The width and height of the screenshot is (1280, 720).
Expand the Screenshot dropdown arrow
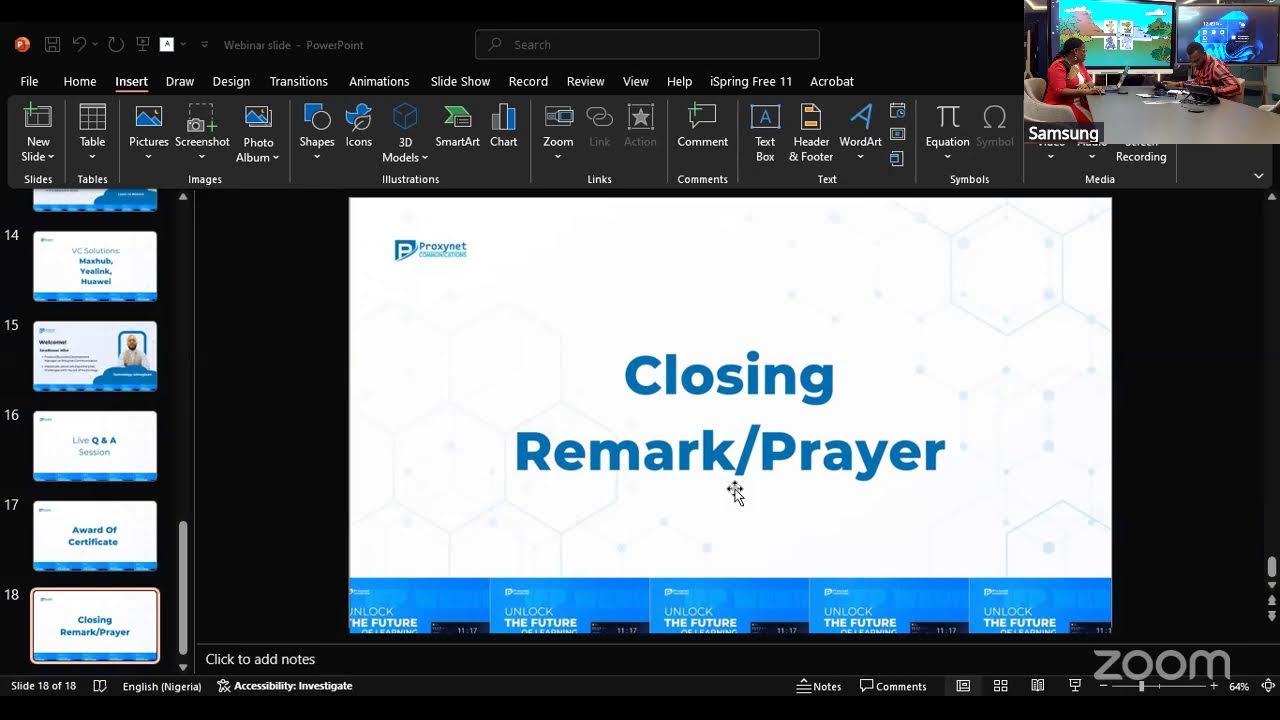[202, 157]
